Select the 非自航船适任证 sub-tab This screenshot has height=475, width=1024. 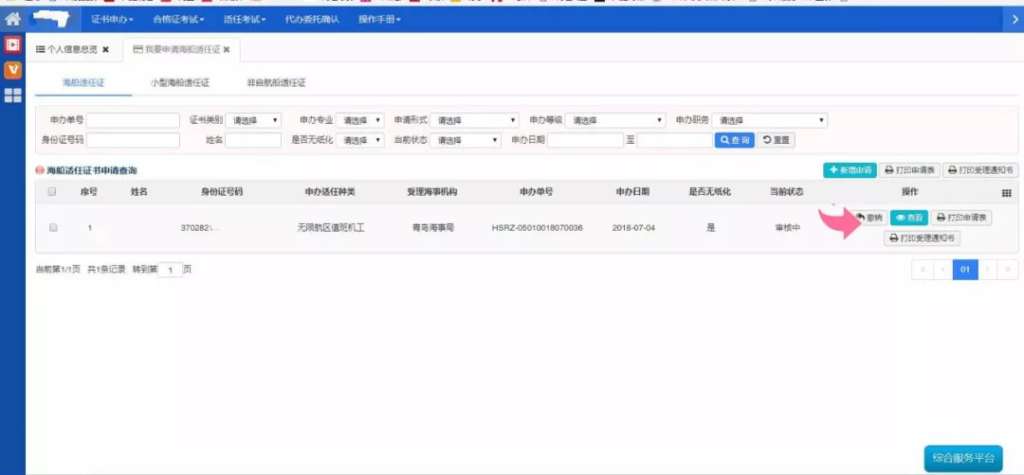click(x=276, y=83)
